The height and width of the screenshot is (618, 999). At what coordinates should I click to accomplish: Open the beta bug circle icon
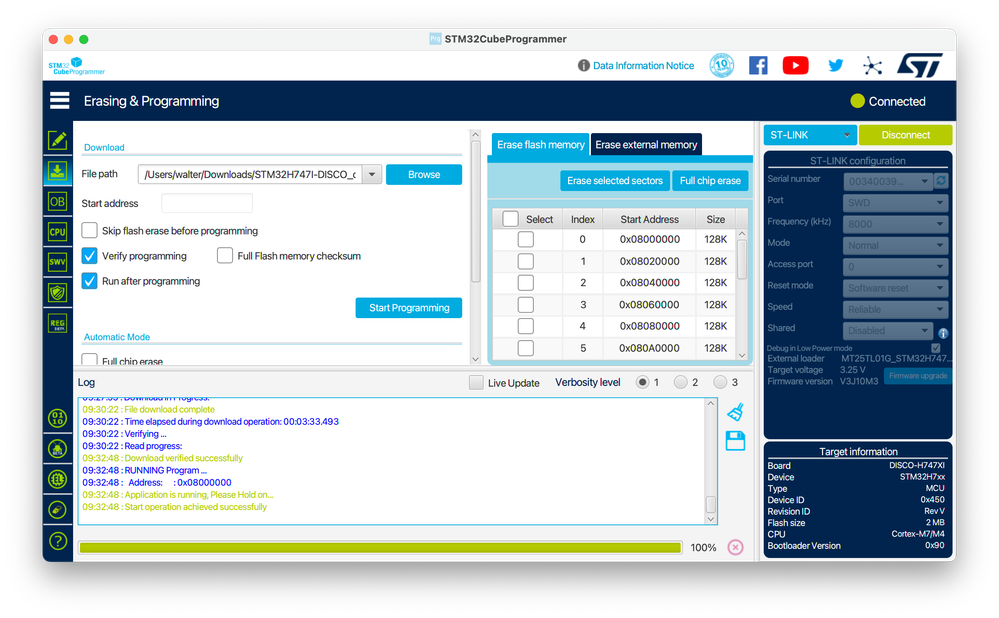coord(57,449)
